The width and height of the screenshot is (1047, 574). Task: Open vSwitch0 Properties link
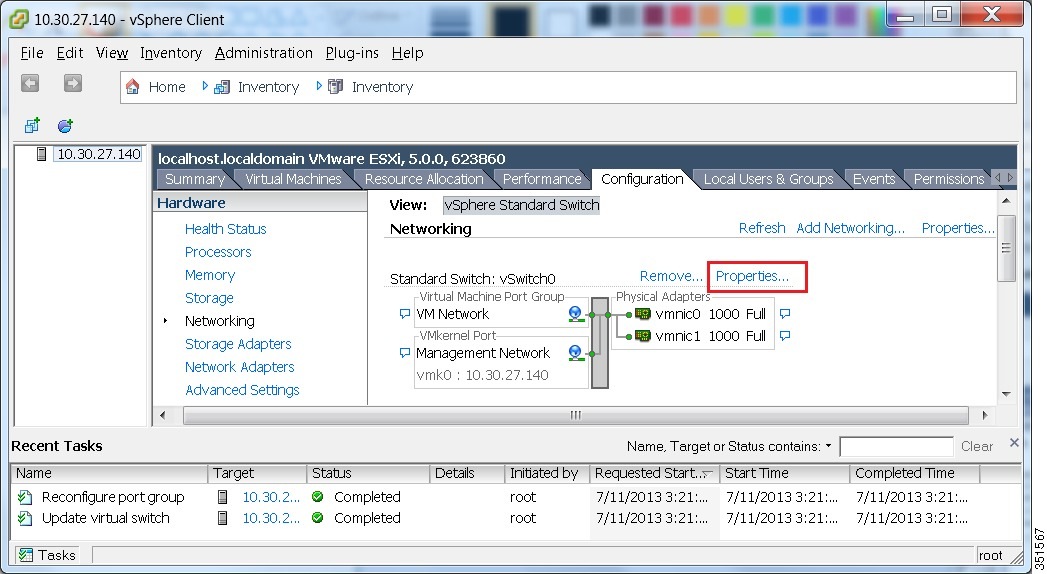click(752, 276)
